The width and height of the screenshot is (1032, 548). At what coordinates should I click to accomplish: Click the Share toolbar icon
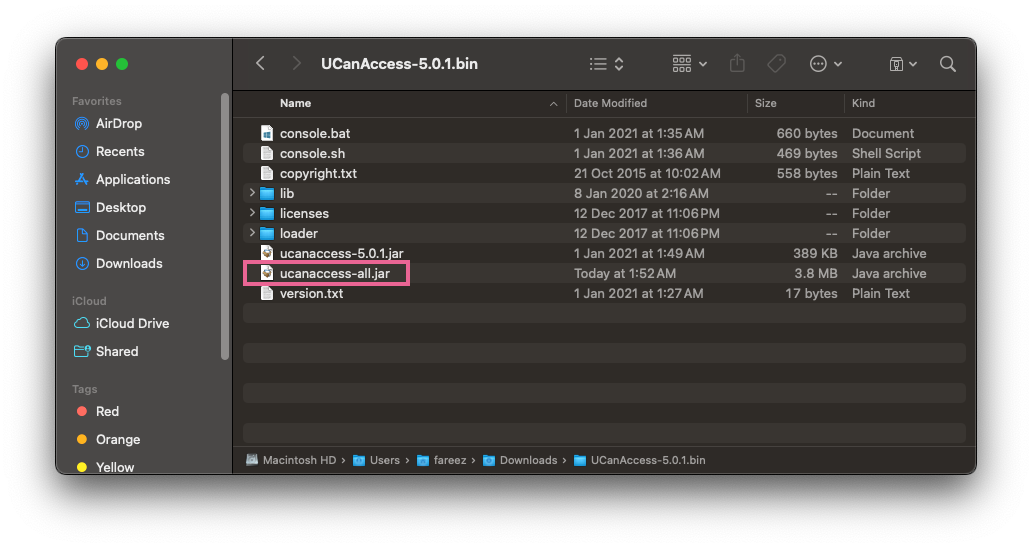[737, 64]
